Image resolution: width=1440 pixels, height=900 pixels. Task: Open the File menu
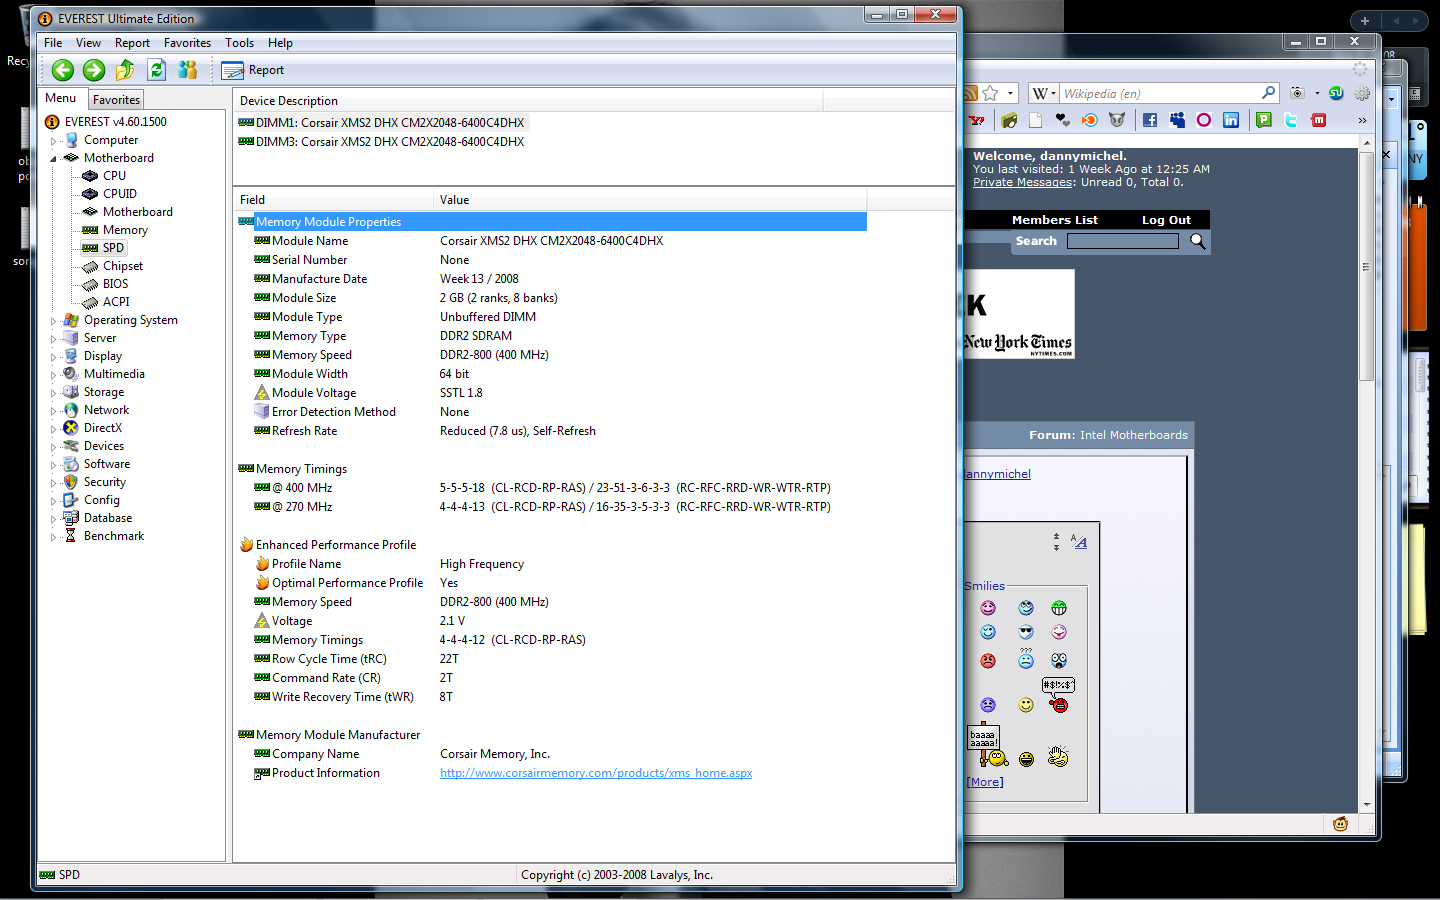tap(53, 43)
